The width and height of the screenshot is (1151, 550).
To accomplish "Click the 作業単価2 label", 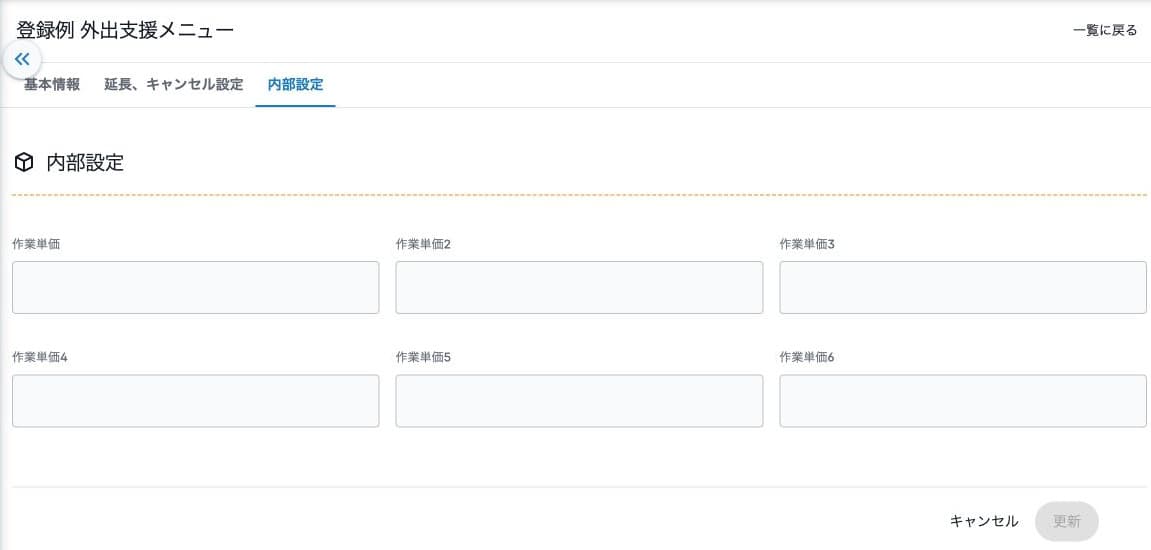I will coord(423,244).
